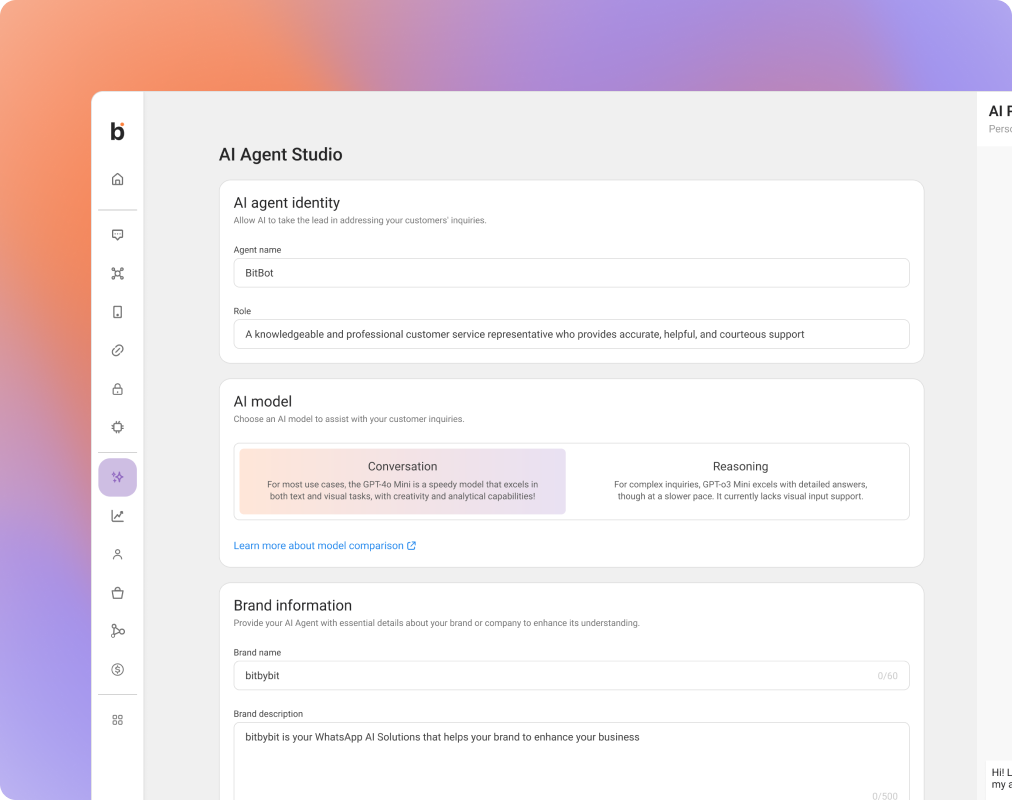Click the bitbybit logo in sidebar
Viewport: 1012px width, 800px height.
coord(117,131)
